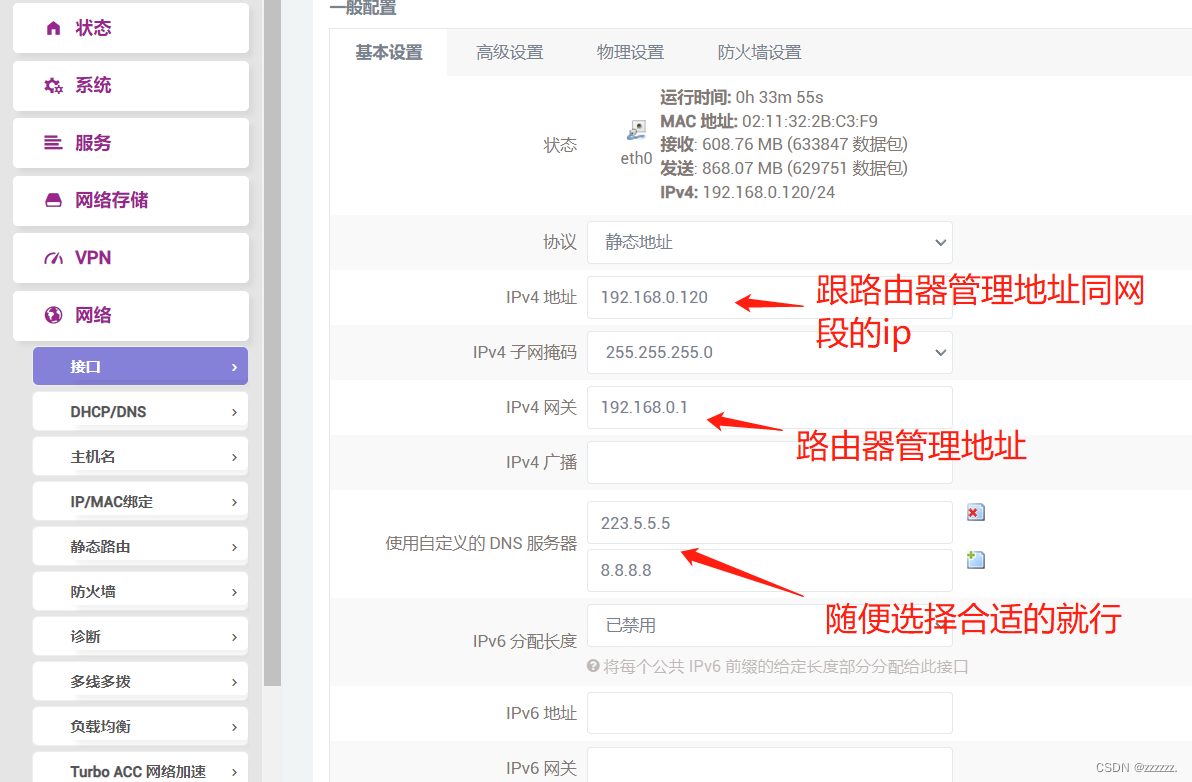The width and height of the screenshot is (1192, 782).
Task: Click the storage drive icon next to 网络存储
Action: click(53, 200)
